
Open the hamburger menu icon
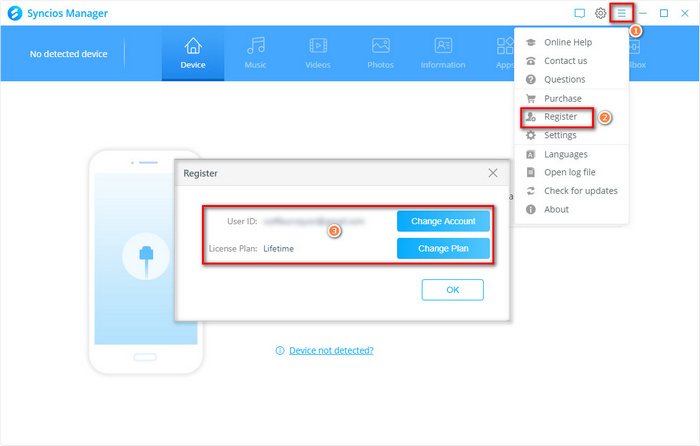621,13
